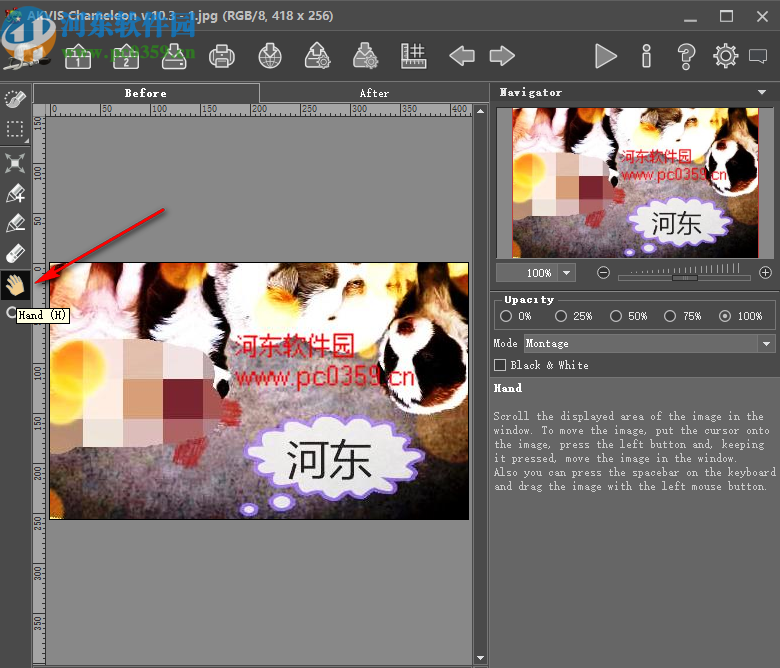
Task: Open image 2 file icon
Action: tap(126, 56)
